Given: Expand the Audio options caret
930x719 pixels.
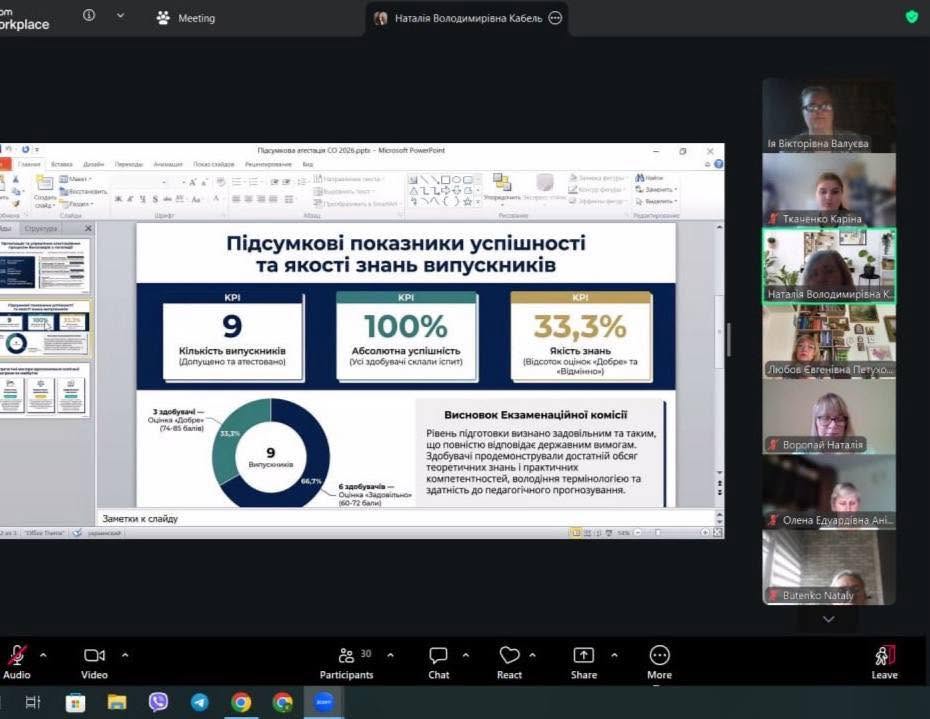Looking at the screenshot, I should (x=43, y=656).
